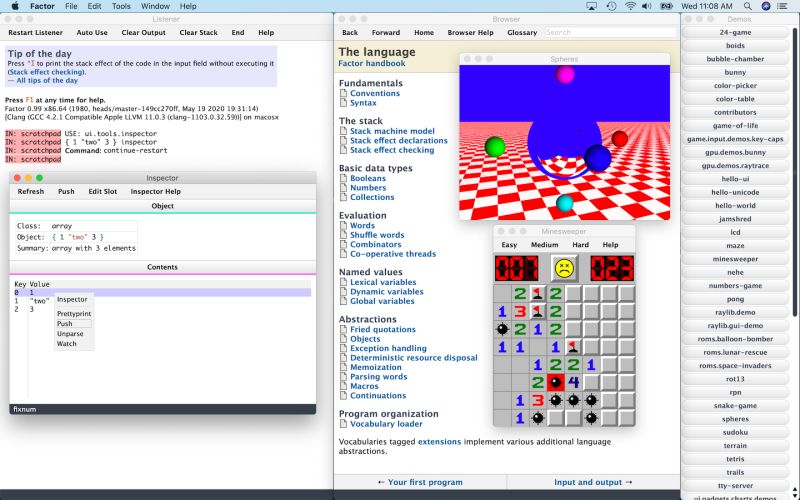Launch the game-of-life demo
The height and width of the screenshot is (500, 800).
[x=735, y=126]
